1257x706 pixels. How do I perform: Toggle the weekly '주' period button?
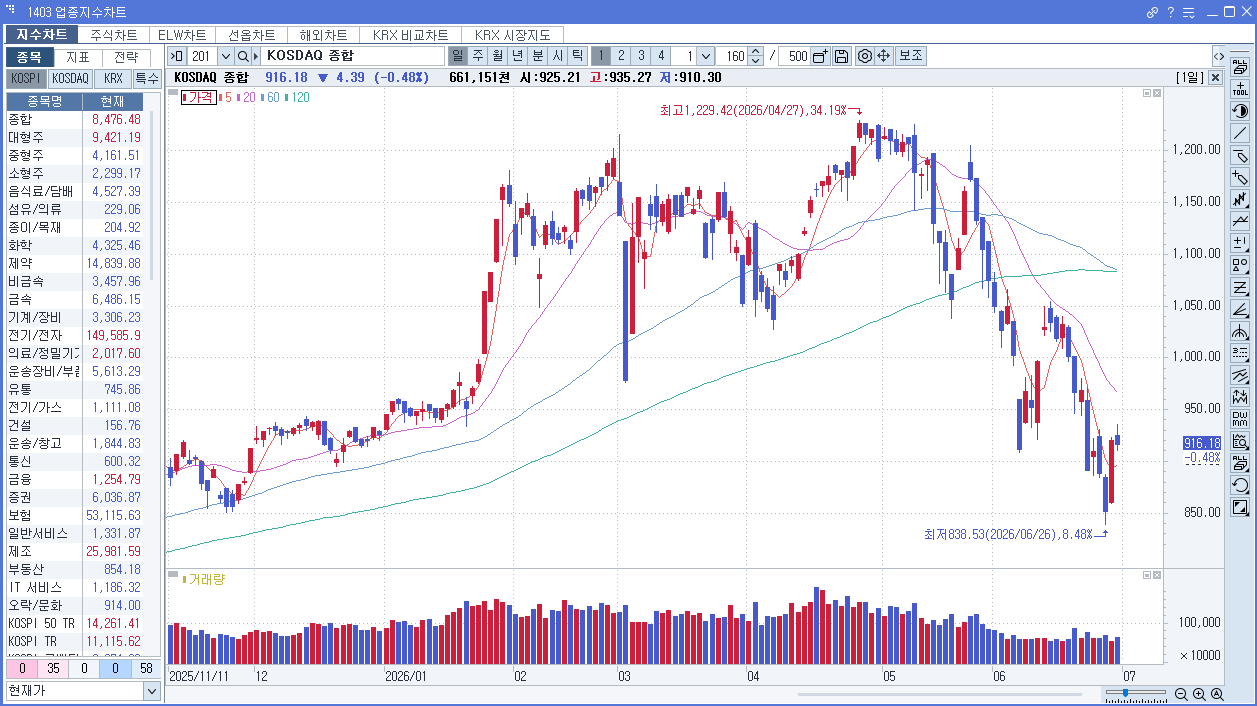(478, 56)
